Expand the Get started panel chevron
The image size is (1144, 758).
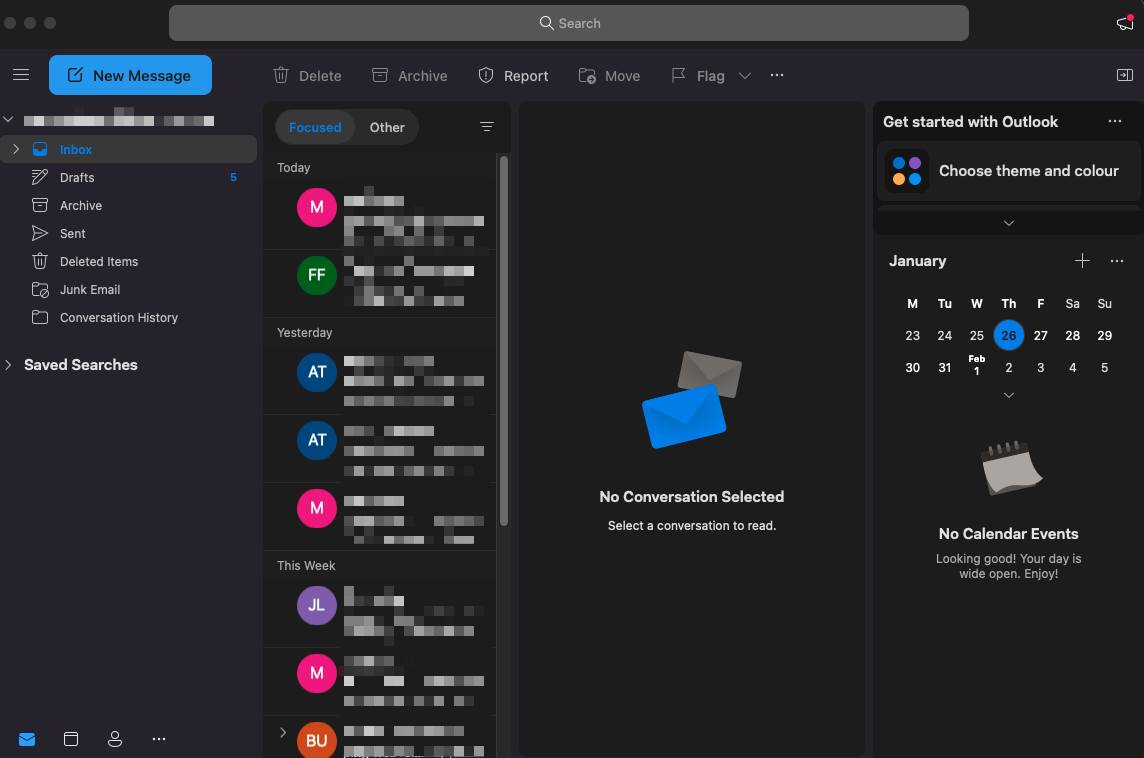1009,223
